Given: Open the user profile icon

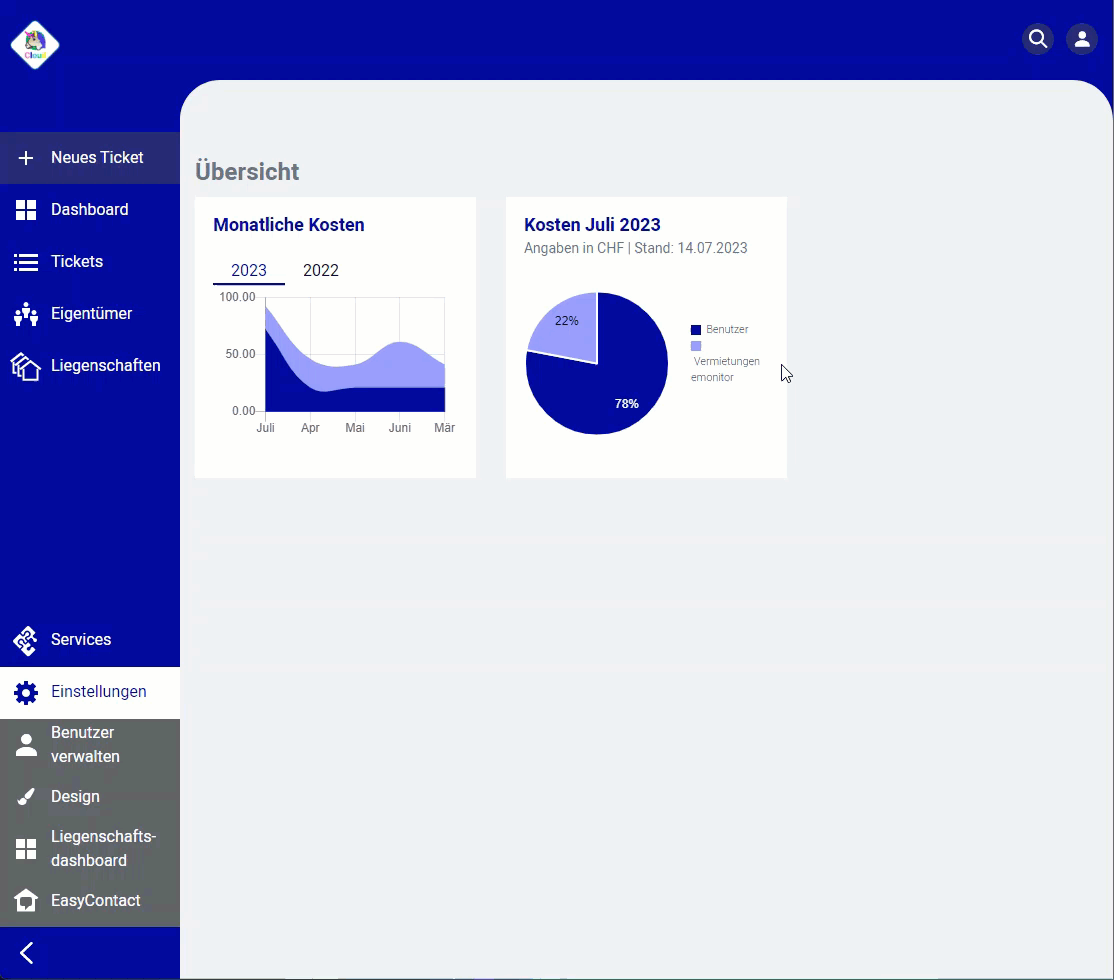Looking at the screenshot, I should tap(1082, 39).
